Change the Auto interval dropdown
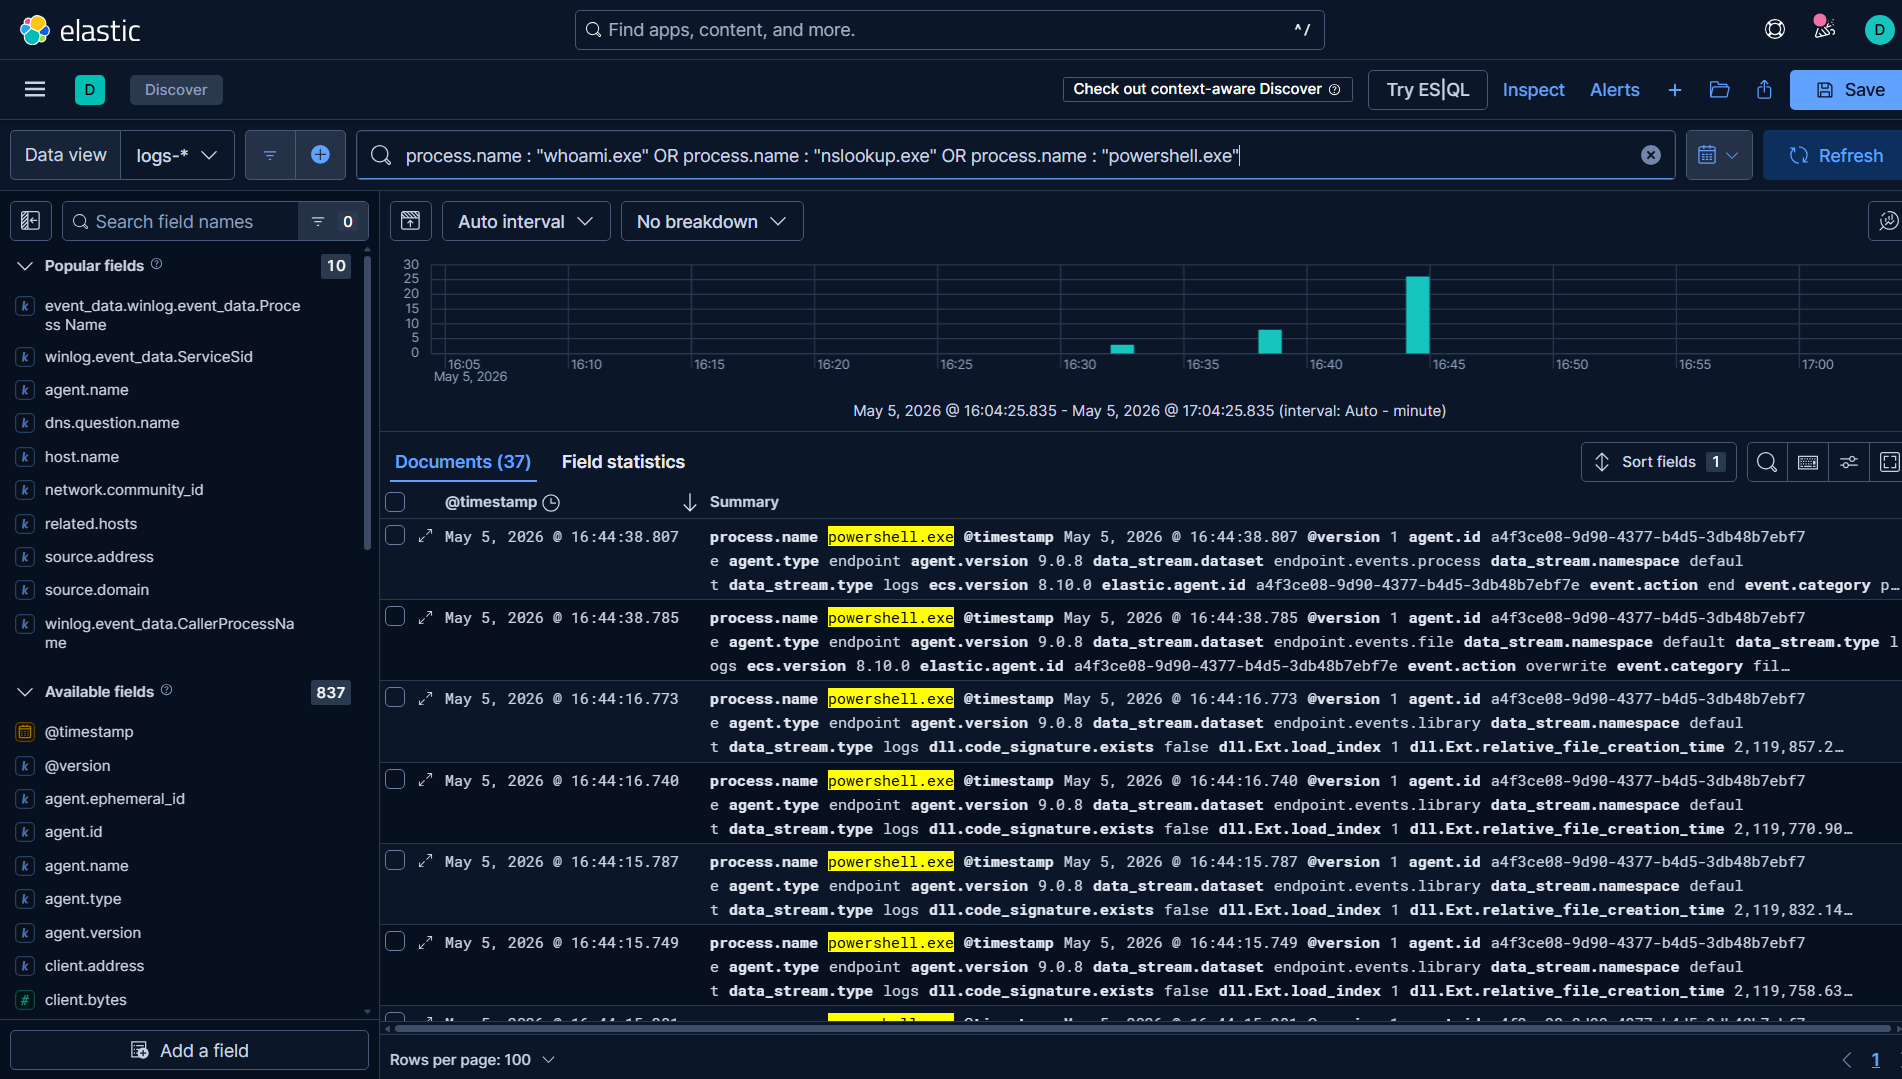This screenshot has width=1902, height=1079. point(526,221)
